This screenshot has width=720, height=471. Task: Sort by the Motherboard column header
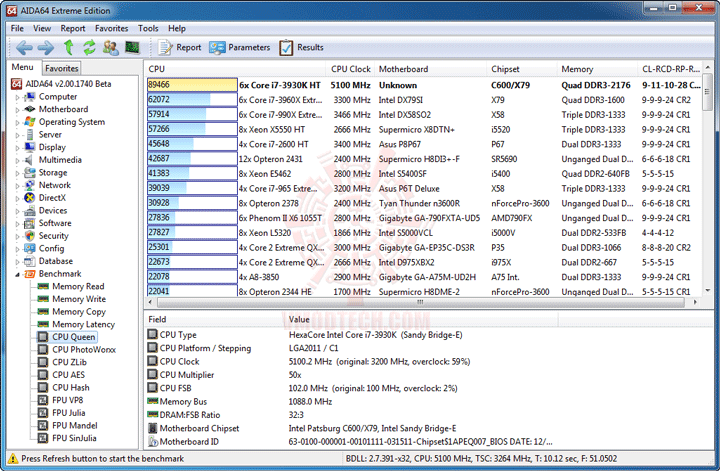[x=430, y=69]
